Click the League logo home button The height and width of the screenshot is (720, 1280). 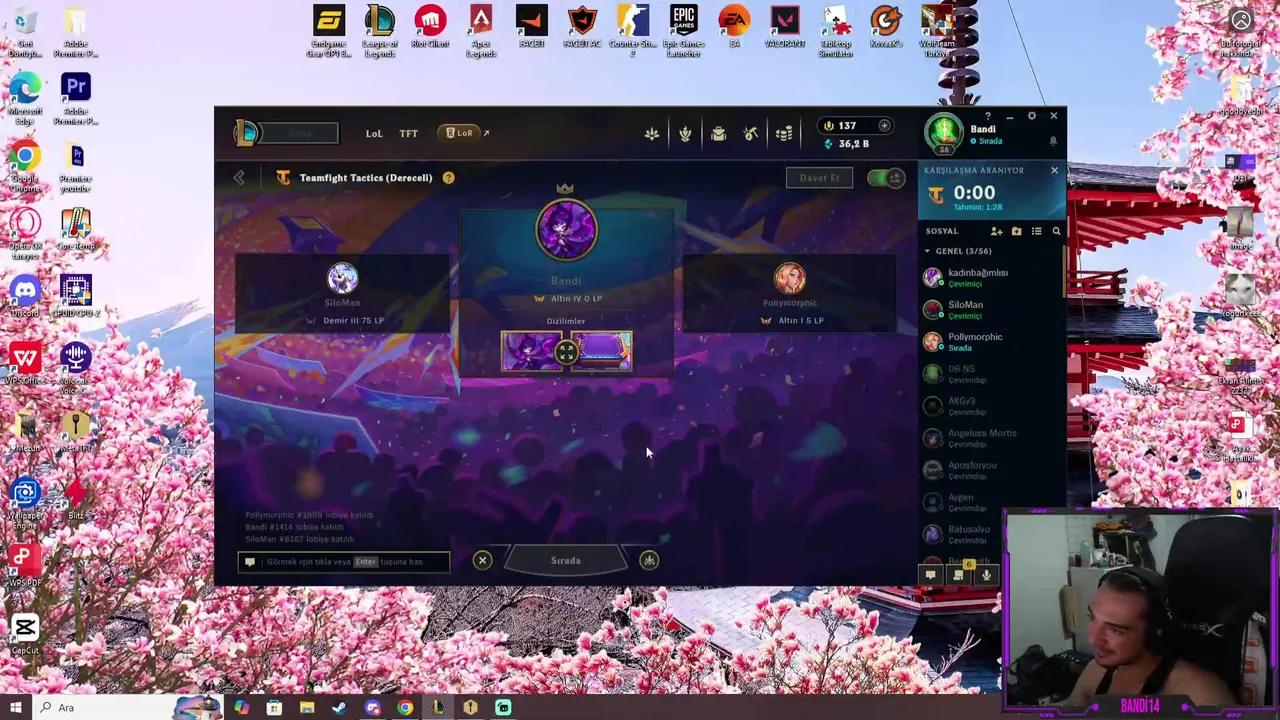pyautogui.click(x=247, y=133)
